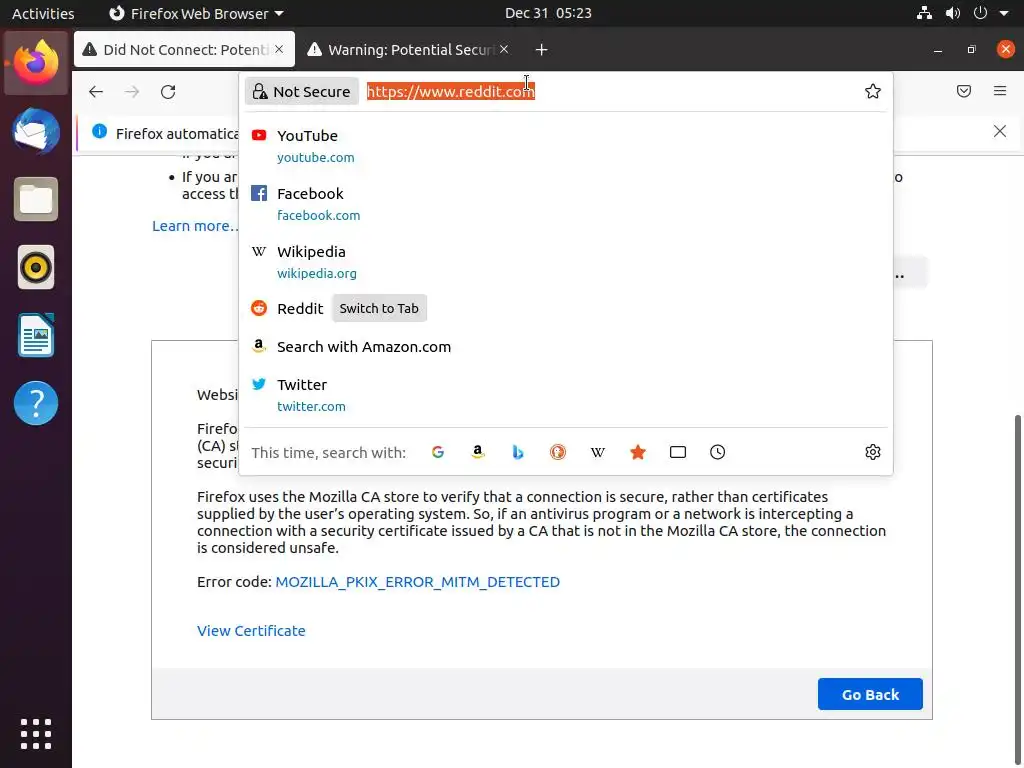Screen dimensions: 1024x768
Task: Search open tabs with the tab icon
Action: (x=678, y=452)
